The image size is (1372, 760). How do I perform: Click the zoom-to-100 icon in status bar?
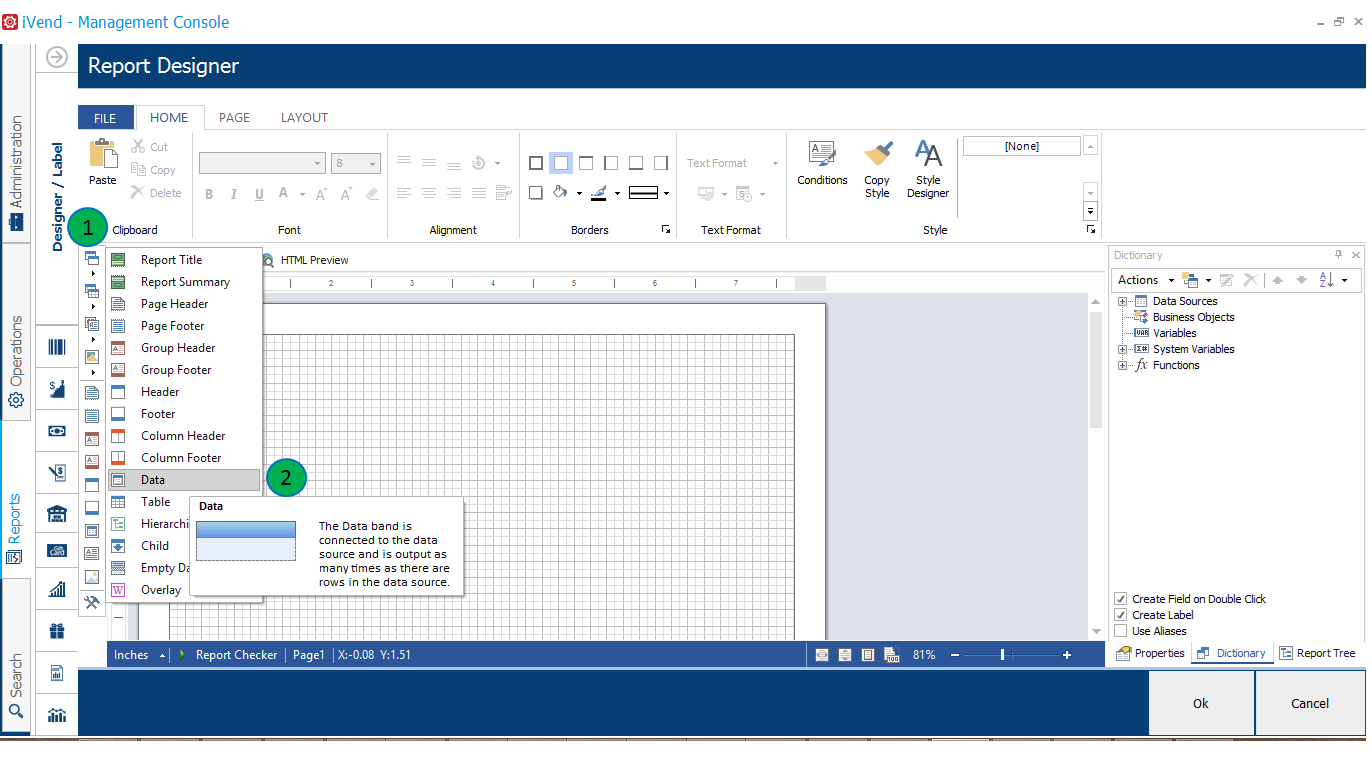(892, 655)
